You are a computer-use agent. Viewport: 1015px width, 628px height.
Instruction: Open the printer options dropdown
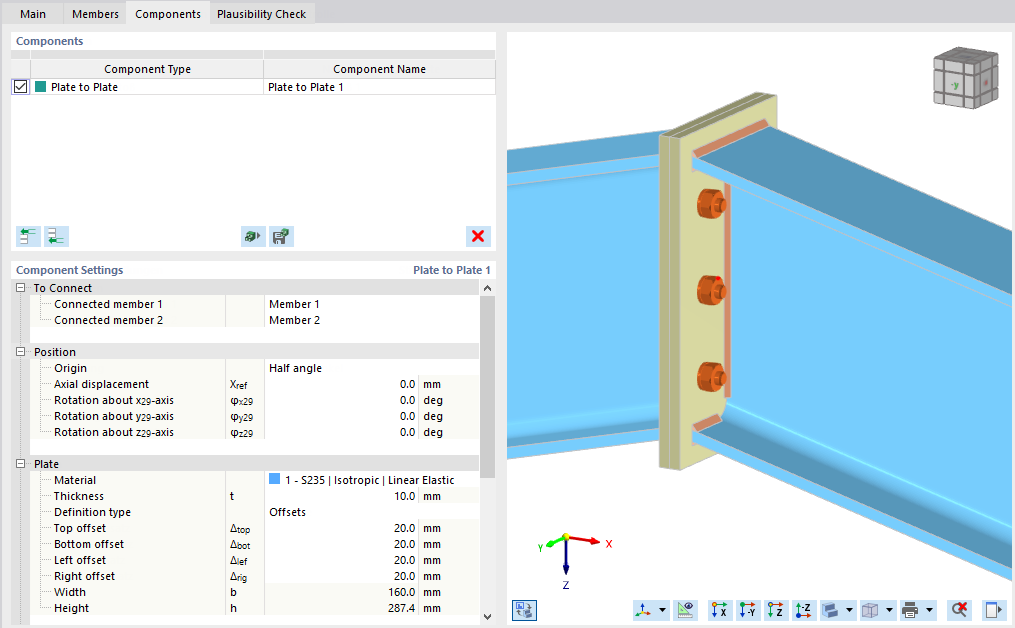click(x=929, y=609)
